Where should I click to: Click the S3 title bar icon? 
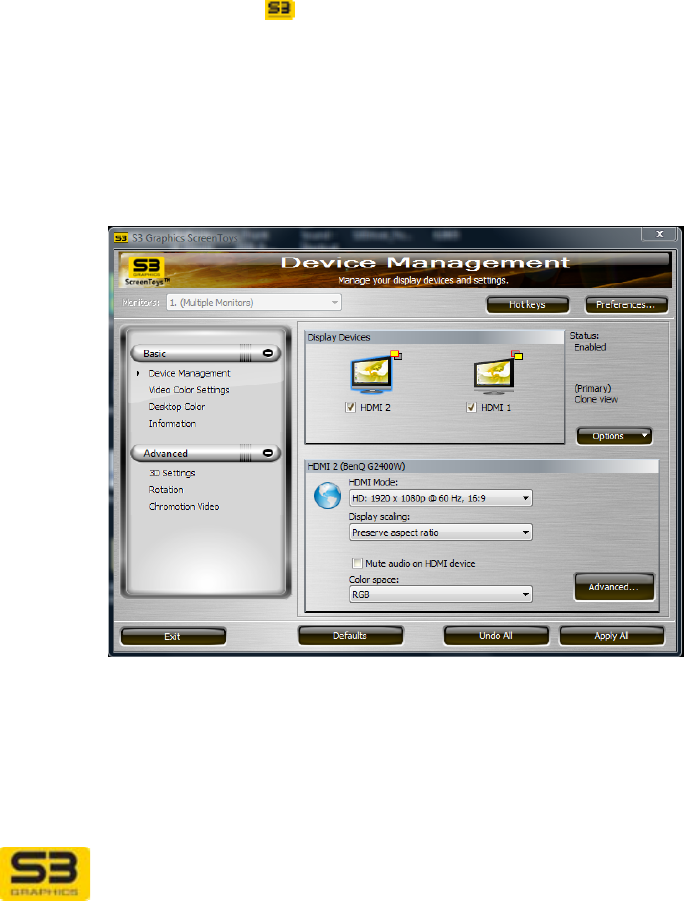[x=121, y=238]
